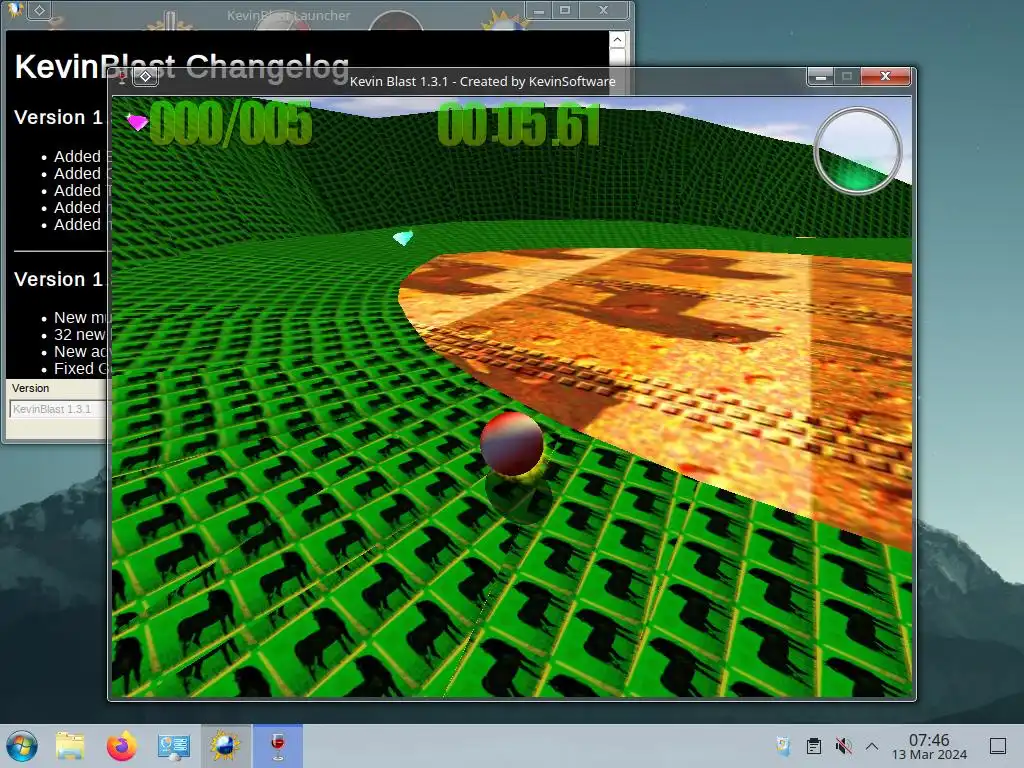This screenshot has width=1024, height=768.
Task: Click the Kevin Blast 1.3.1 title bar text
Action: point(483,82)
